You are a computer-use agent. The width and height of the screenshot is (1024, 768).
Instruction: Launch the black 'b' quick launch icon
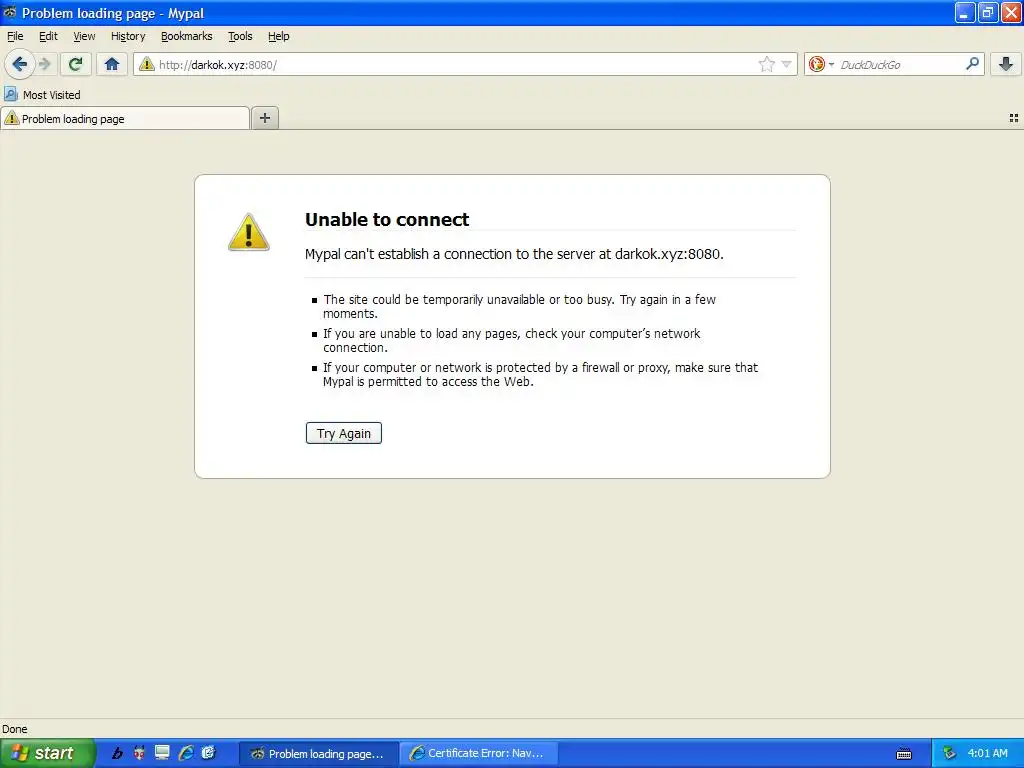coord(118,753)
